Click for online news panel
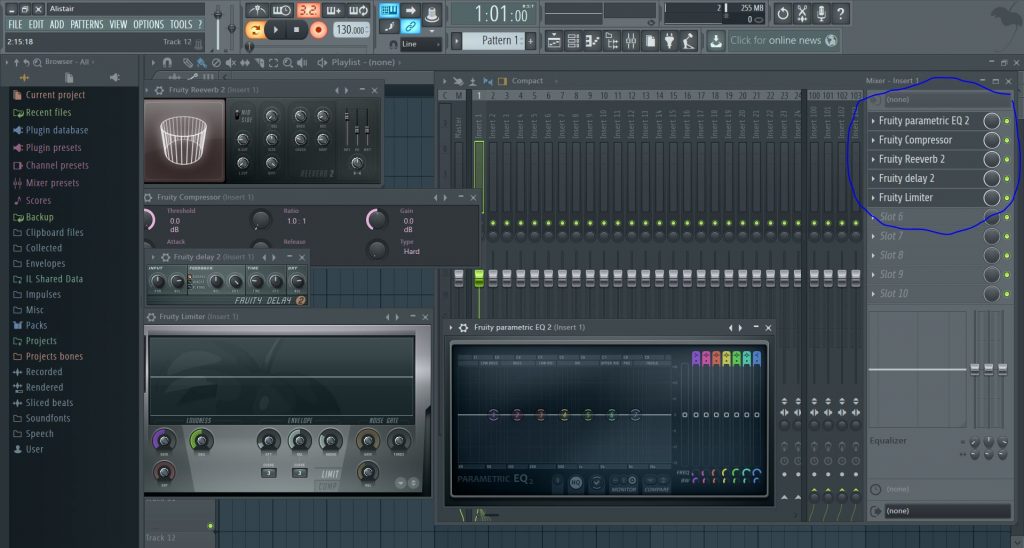1024x548 pixels. [x=783, y=40]
